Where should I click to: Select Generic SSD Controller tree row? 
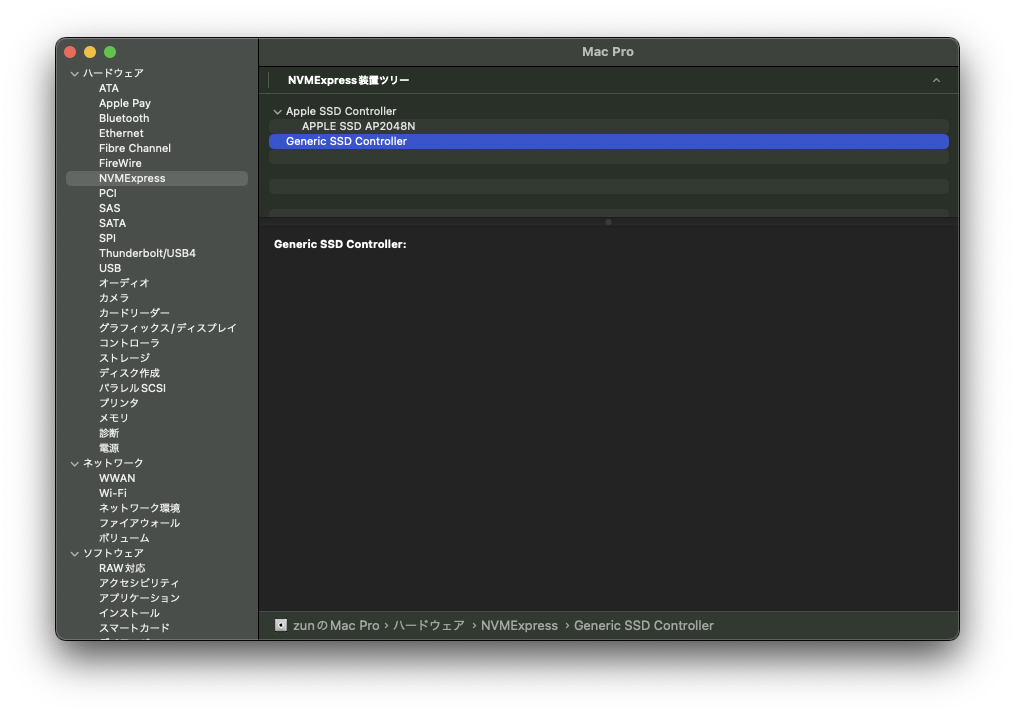point(608,141)
